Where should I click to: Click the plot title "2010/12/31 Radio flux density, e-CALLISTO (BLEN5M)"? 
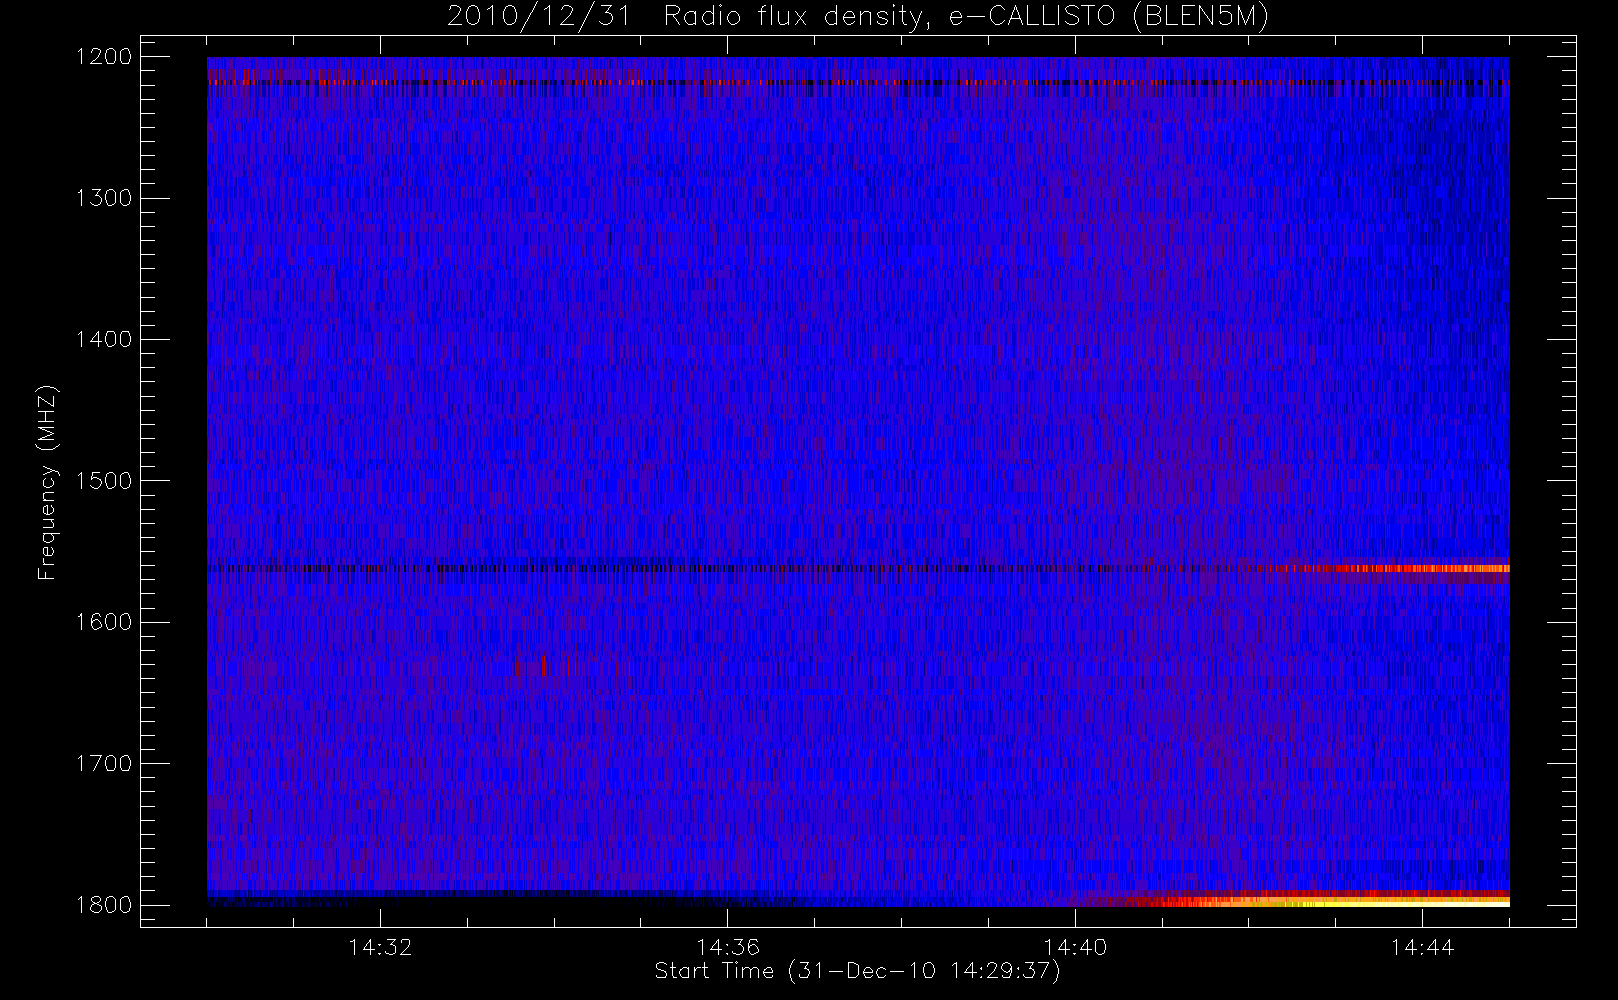pos(858,17)
